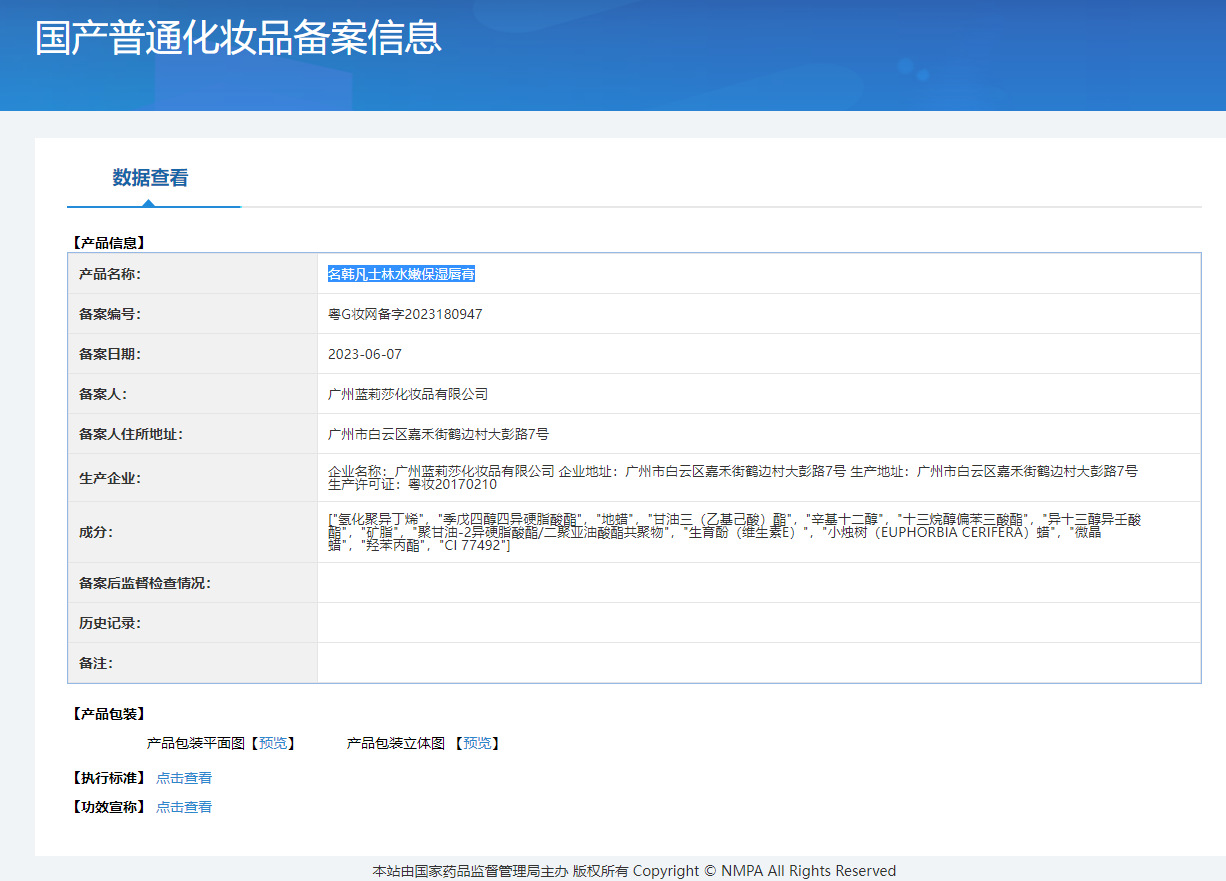The image size is (1226, 881).
Task: Click address value in 备案人住所地址 row
Action: (x=438, y=434)
